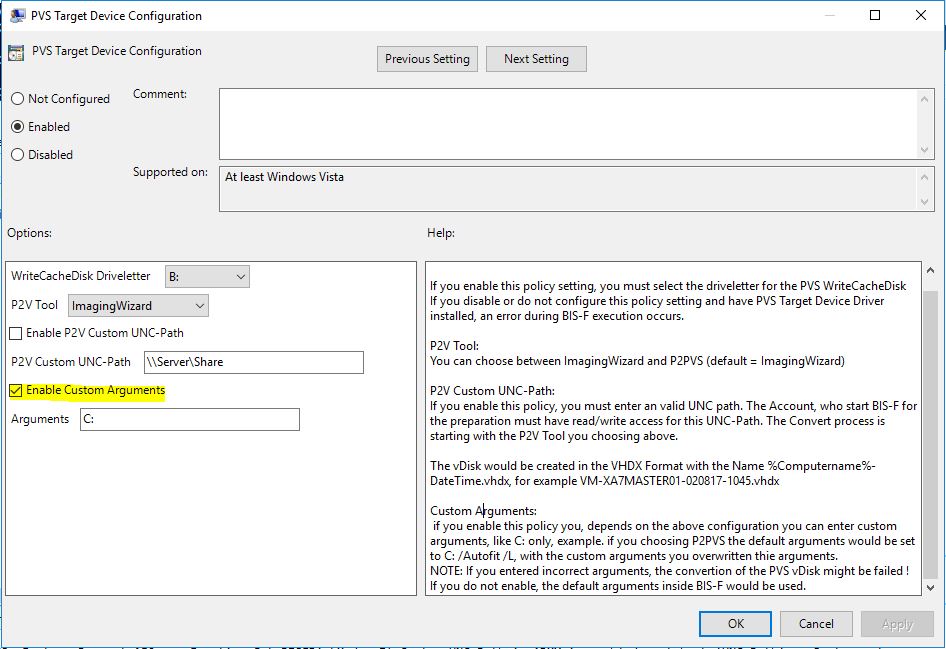Close the PVS Target Device Configuration window

921,16
